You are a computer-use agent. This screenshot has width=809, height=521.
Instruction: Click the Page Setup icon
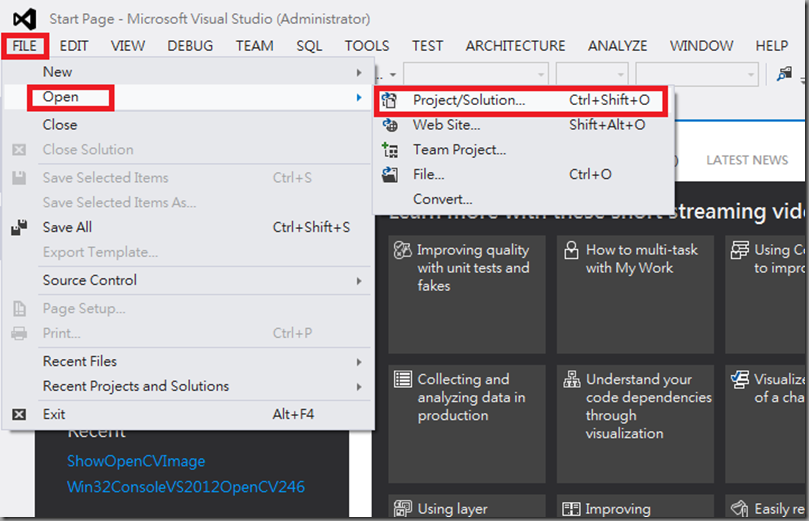point(19,308)
